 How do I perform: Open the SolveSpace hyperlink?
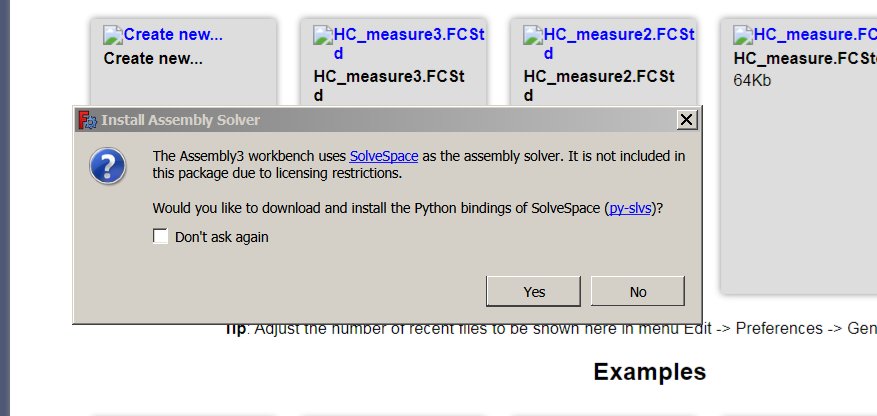383,156
